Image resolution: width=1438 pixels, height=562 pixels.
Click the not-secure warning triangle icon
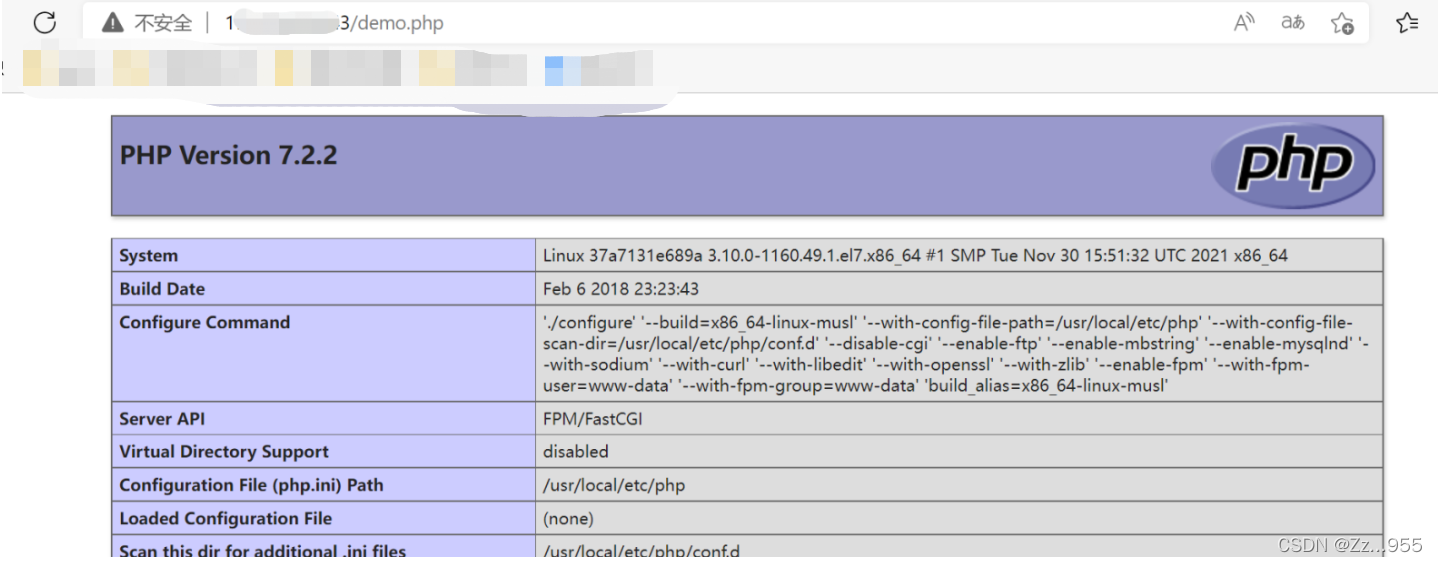(x=113, y=22)
